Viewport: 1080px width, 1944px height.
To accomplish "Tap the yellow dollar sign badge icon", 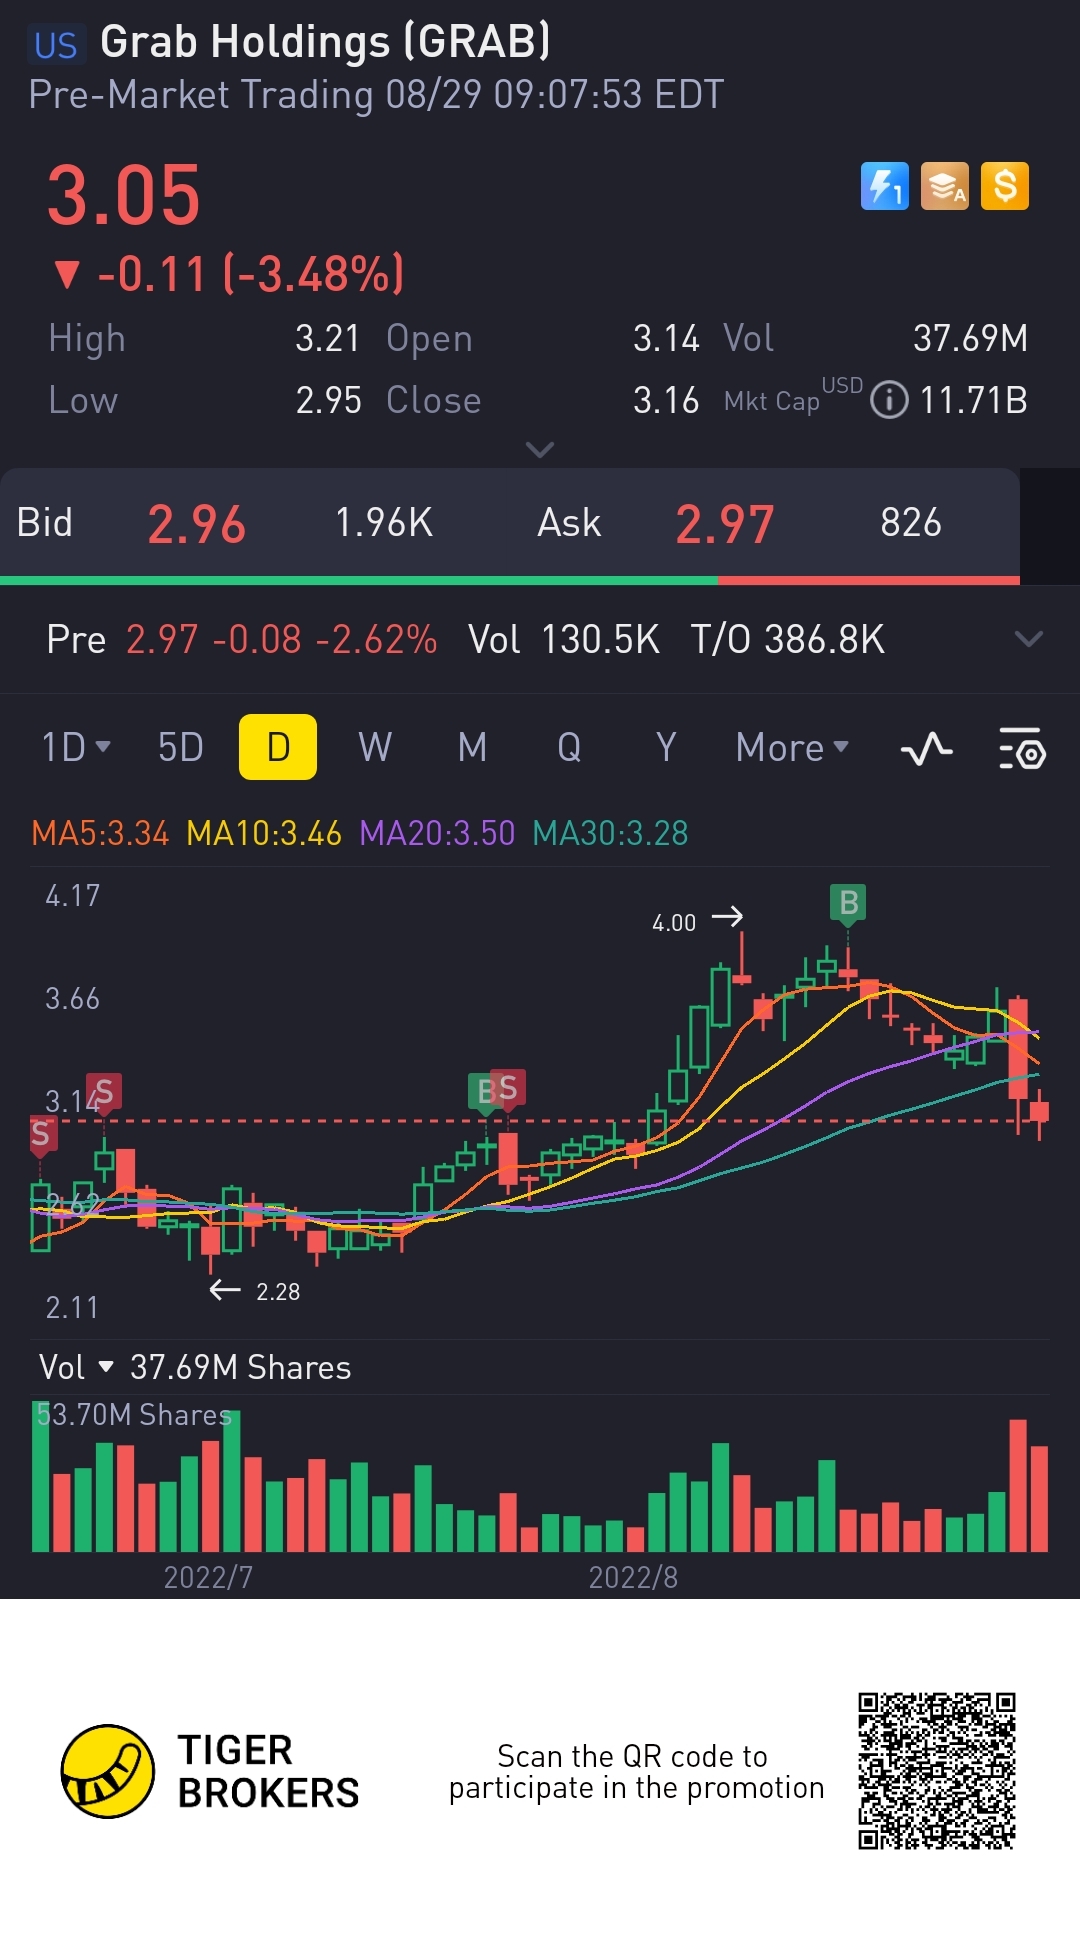I will pos(1005,186).
